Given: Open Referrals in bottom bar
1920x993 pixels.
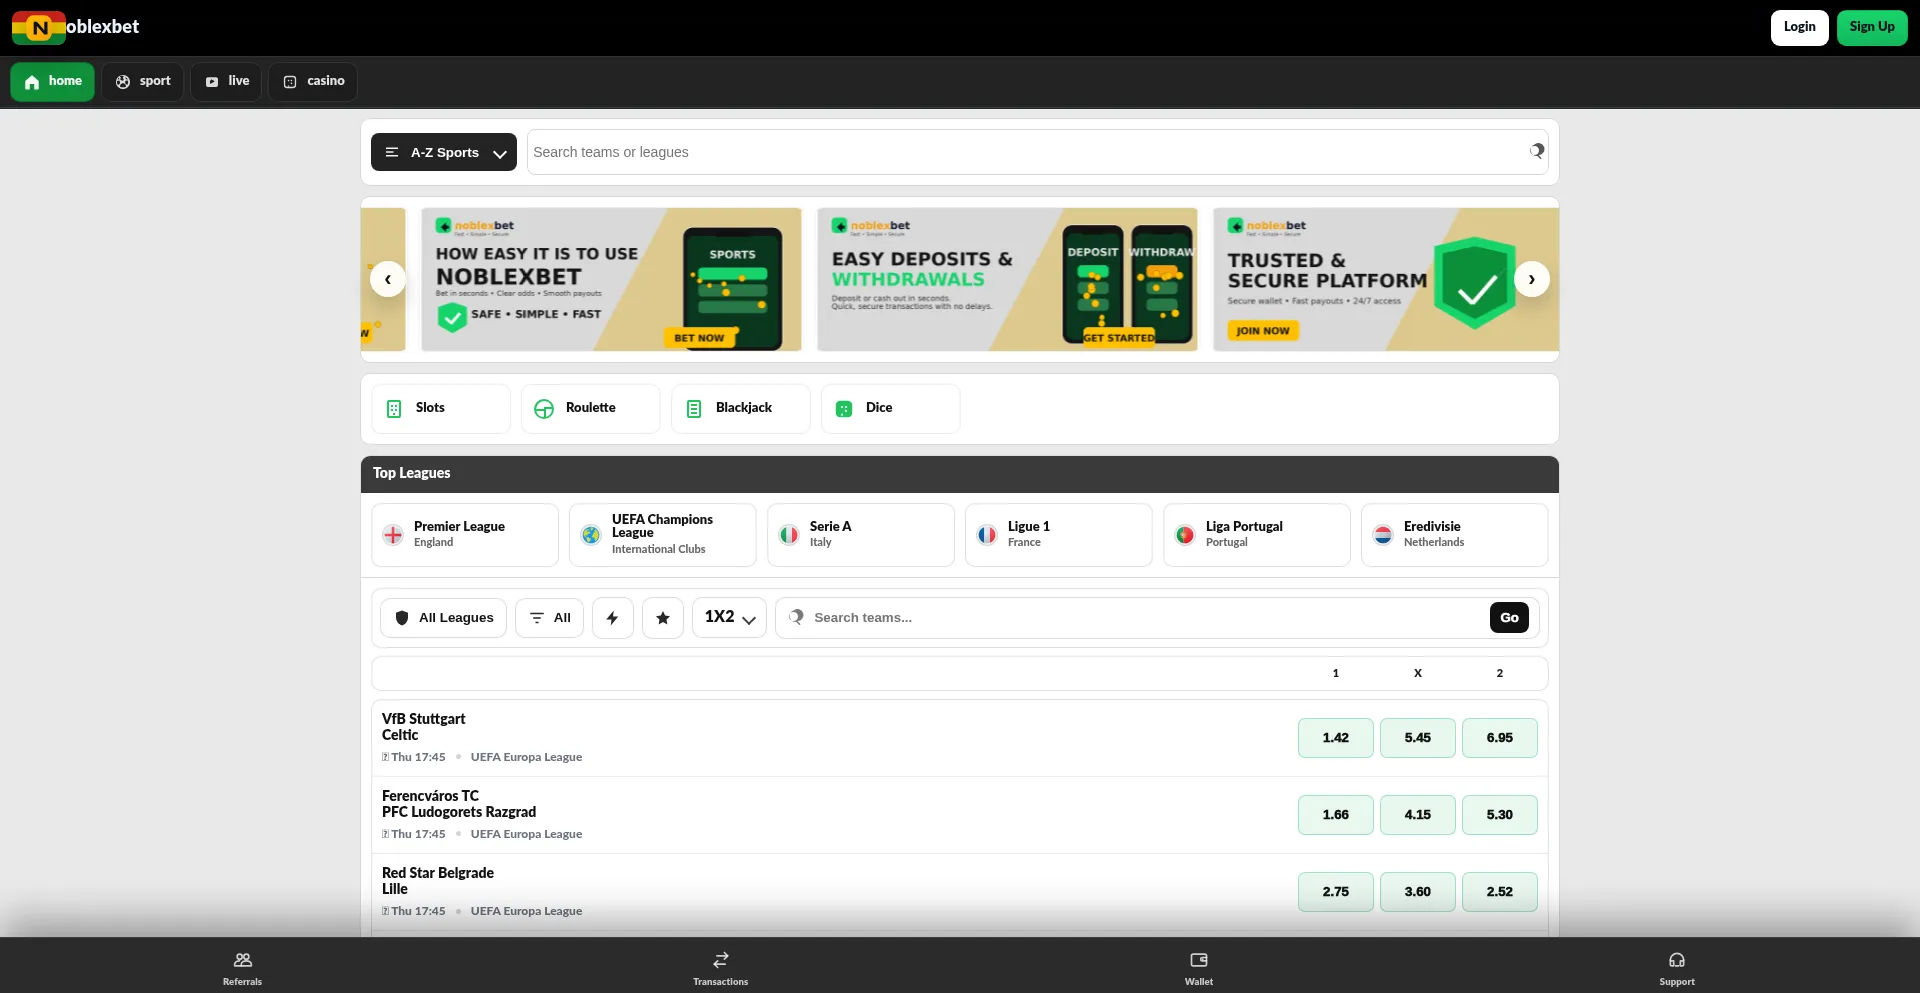Looking at the screenshot, I should pyautogui.click(x=242, y=968).
